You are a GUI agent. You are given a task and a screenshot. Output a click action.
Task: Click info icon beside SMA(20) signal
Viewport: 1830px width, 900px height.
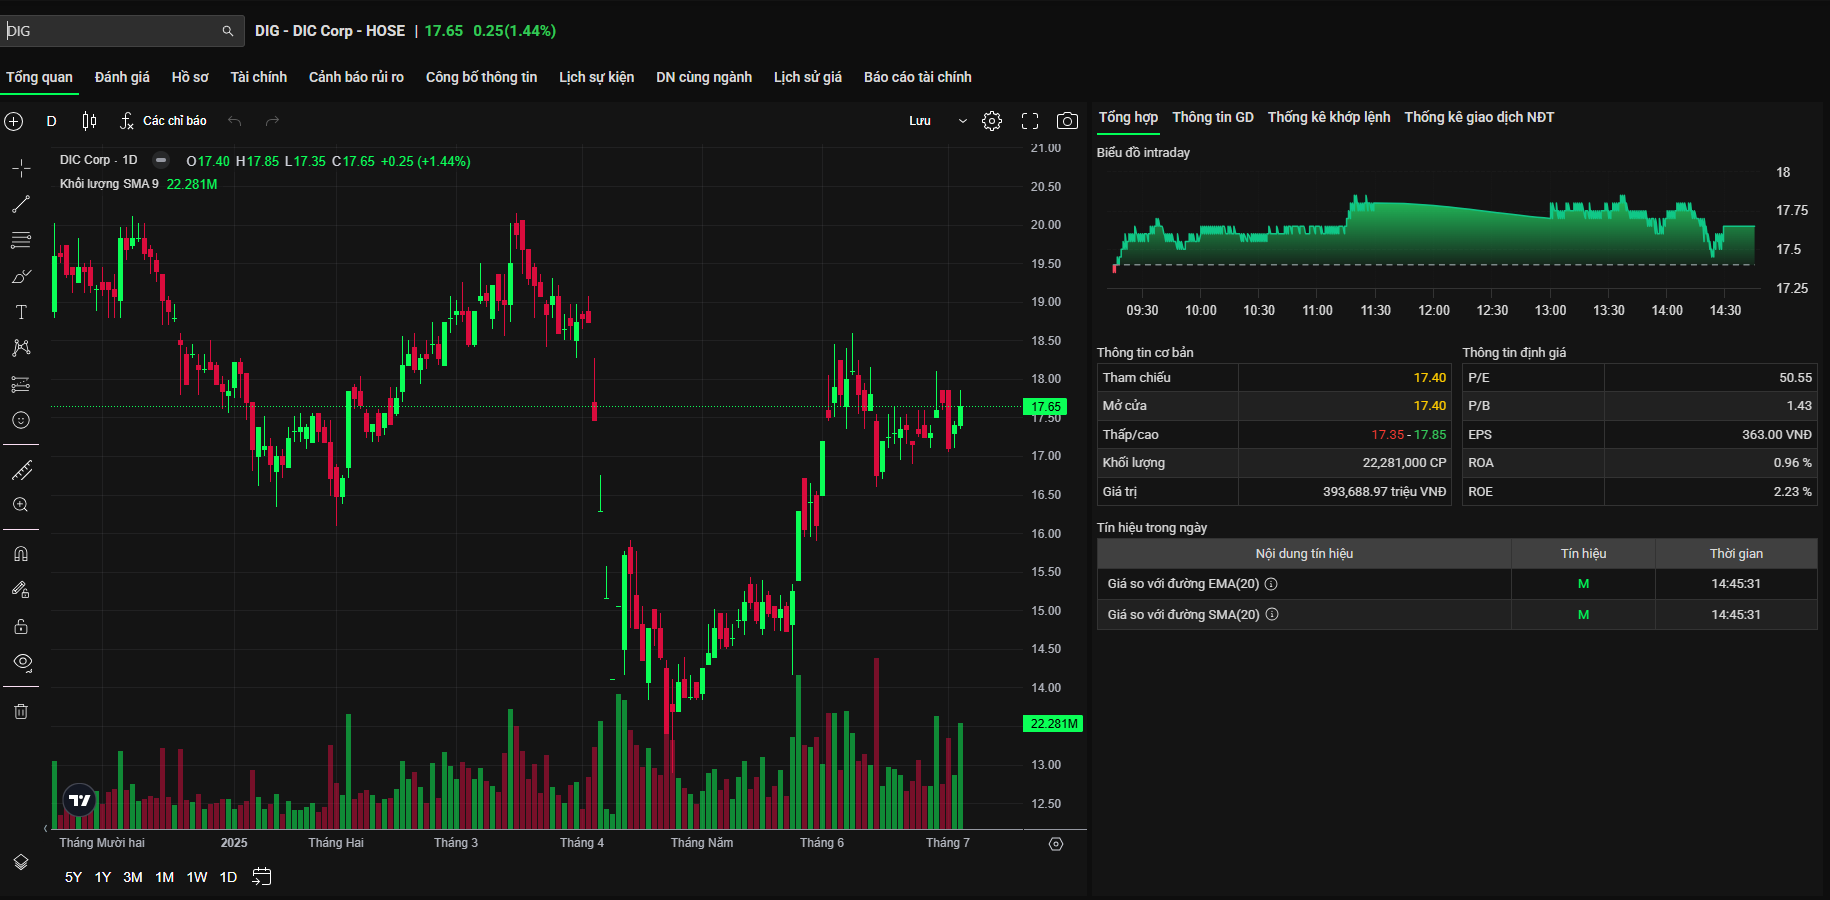pyautogui.click(x=1272, y=615)
